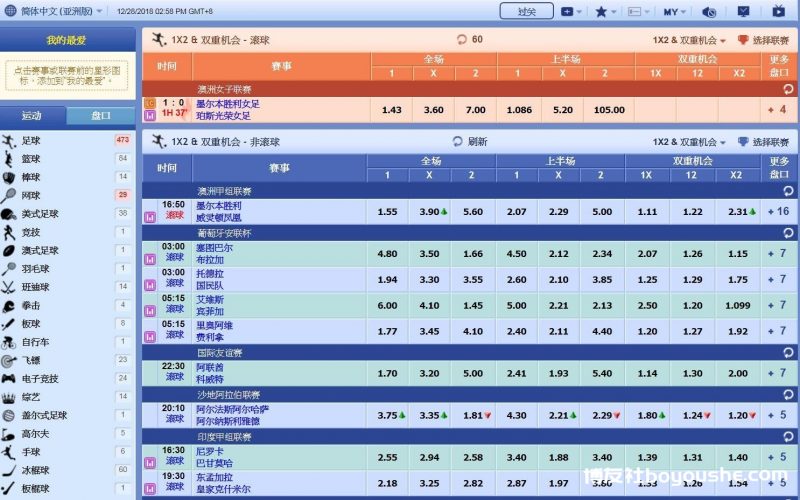Click the live countdown refresh icon beside 60
Screen dimensions: 800x500
click(461, 40)
